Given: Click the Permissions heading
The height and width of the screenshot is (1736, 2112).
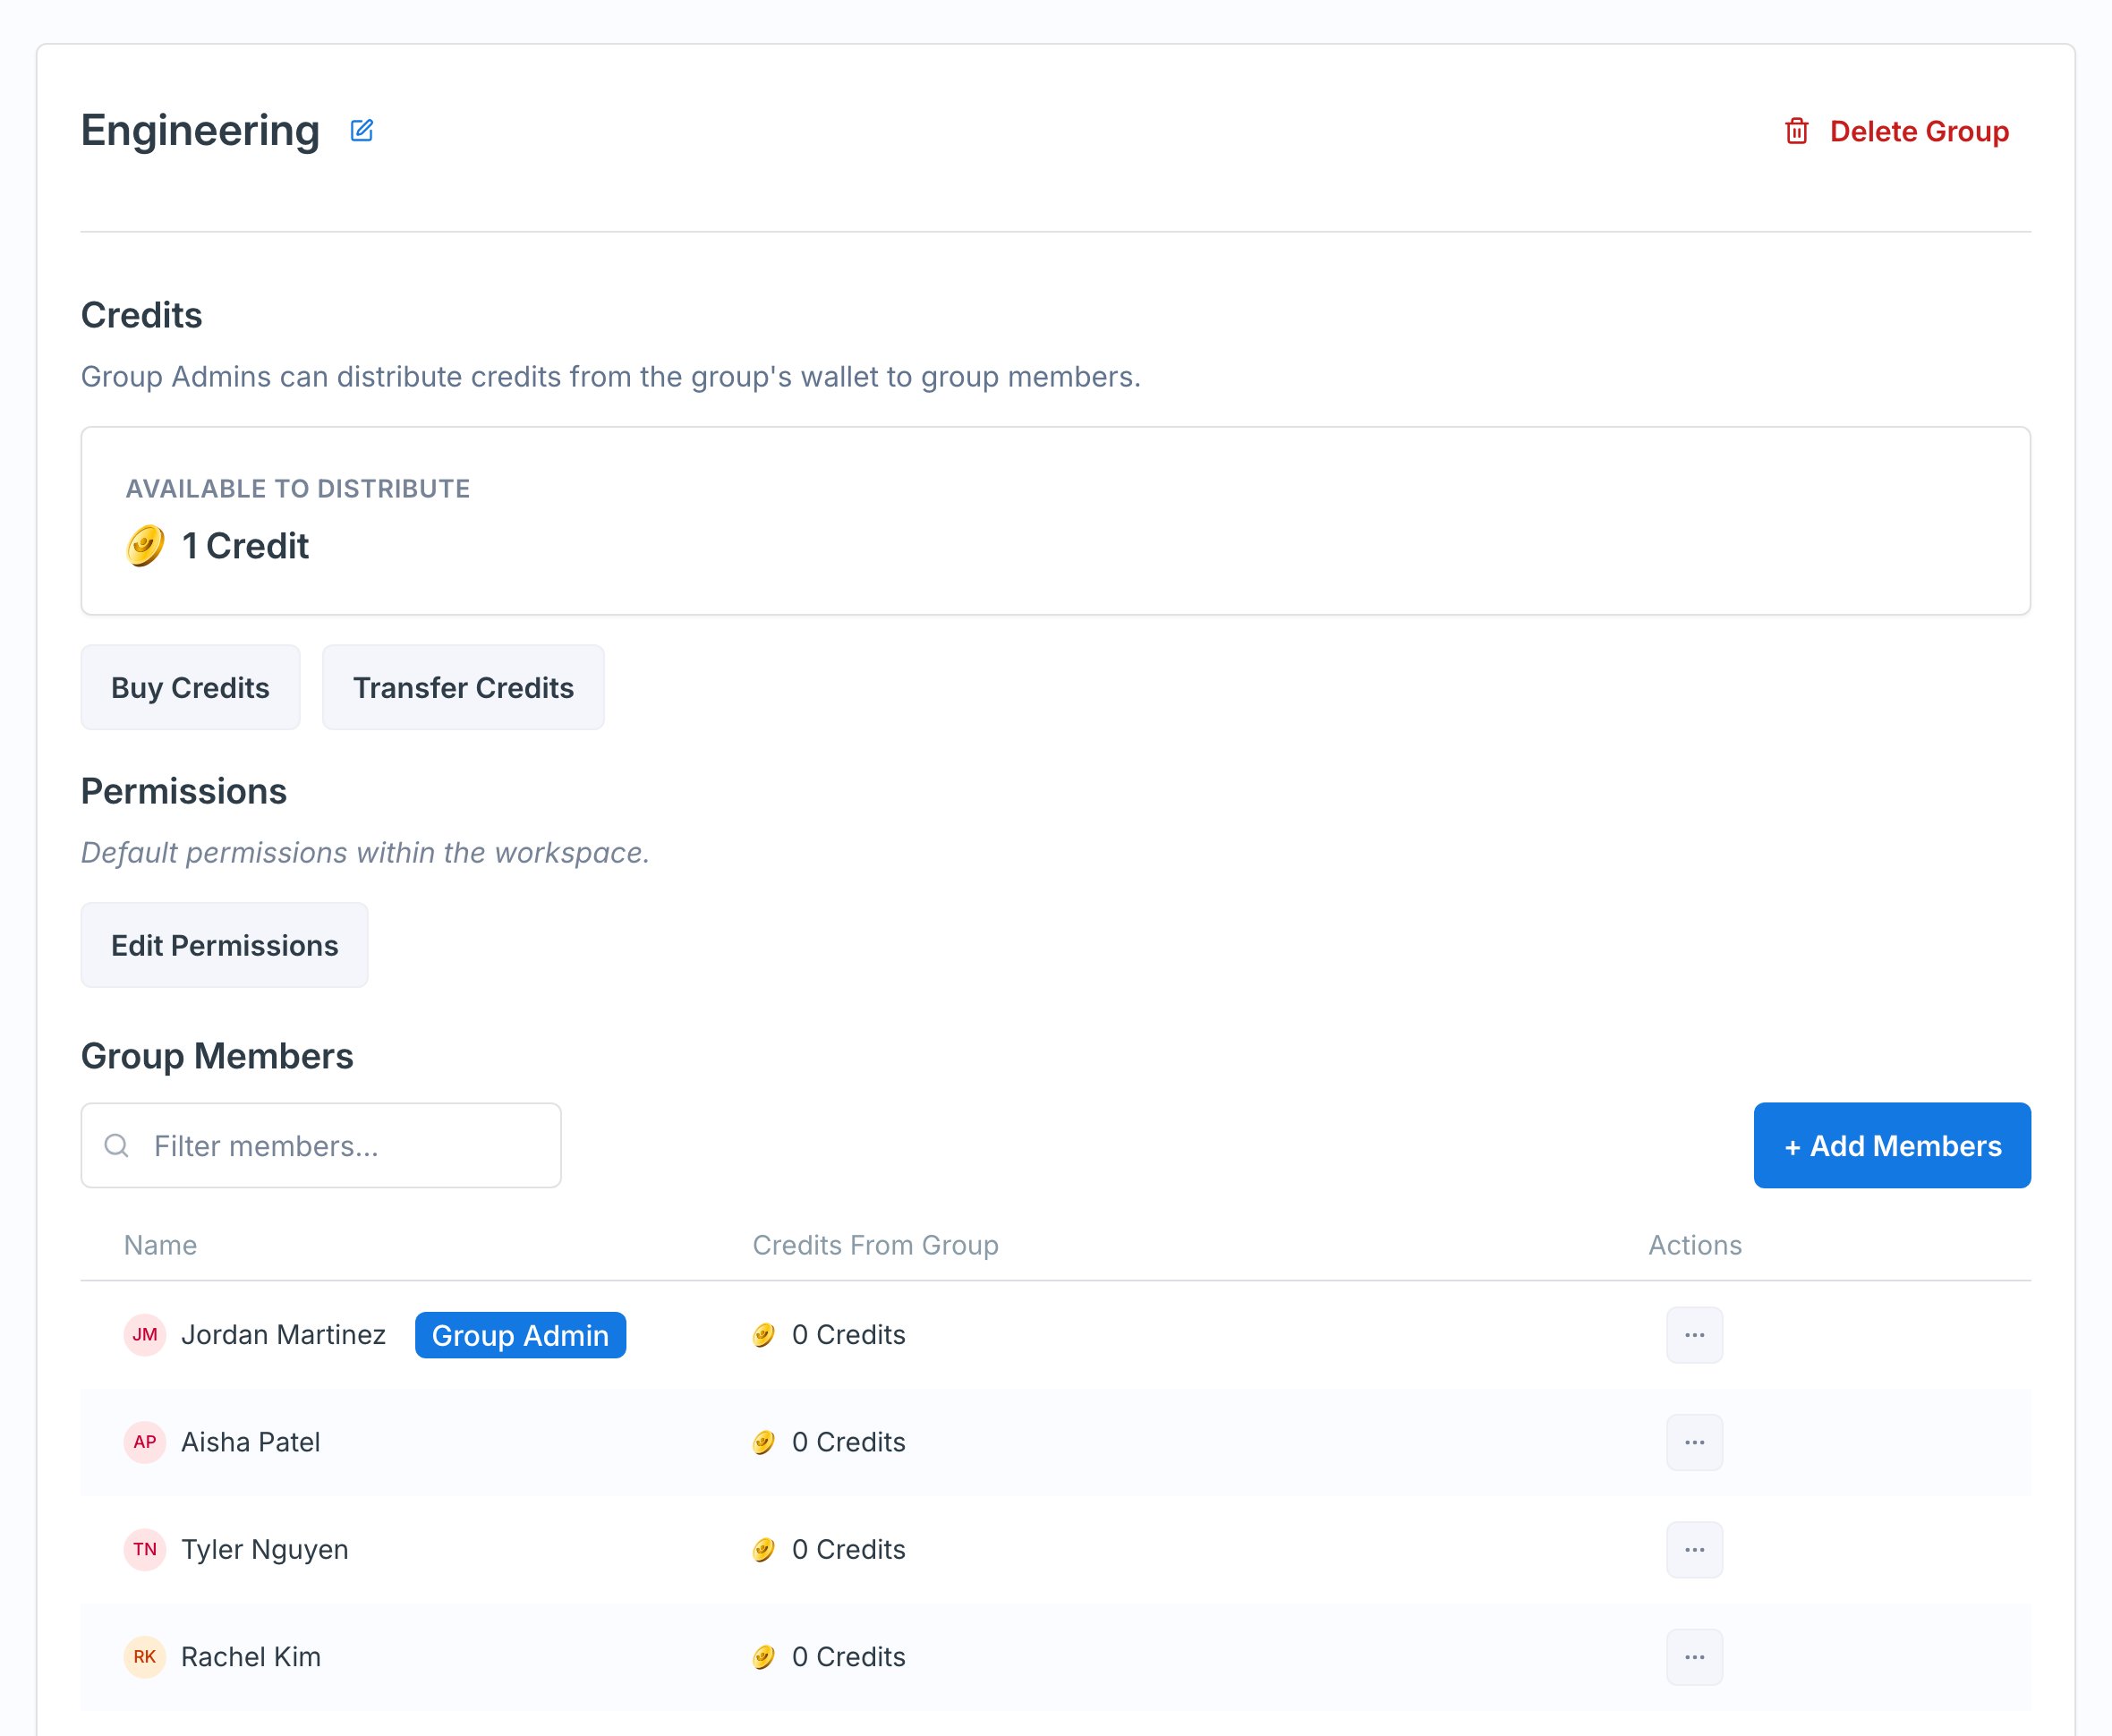Looking at the screenshot, I should (x=184, y=791).
